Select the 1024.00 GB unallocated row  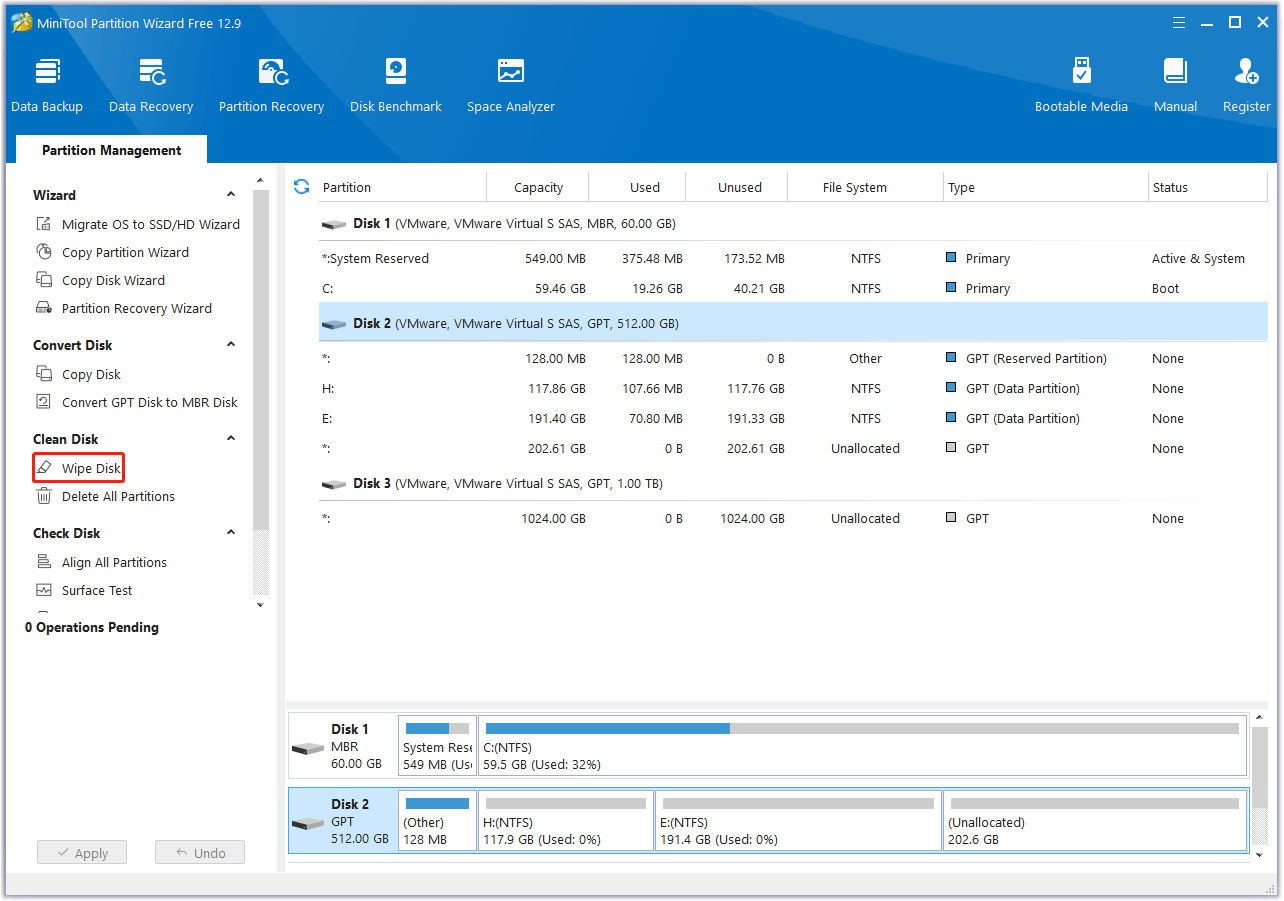coord(793,519)
